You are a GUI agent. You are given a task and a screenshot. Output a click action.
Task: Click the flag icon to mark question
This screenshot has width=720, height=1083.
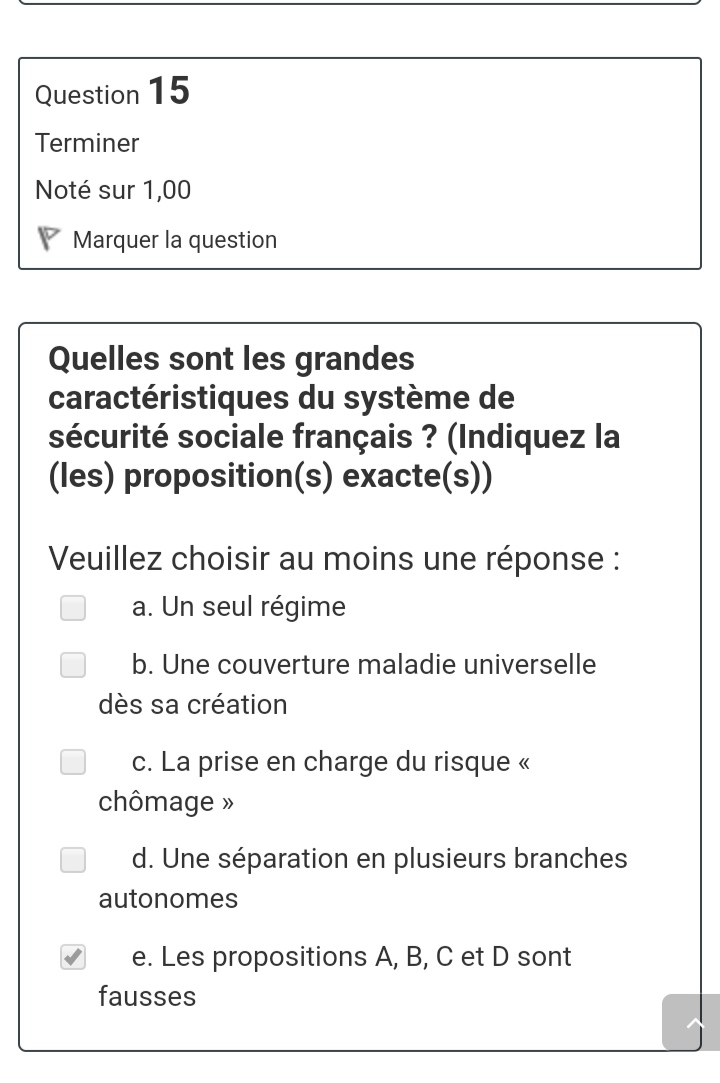click(48, 240)
